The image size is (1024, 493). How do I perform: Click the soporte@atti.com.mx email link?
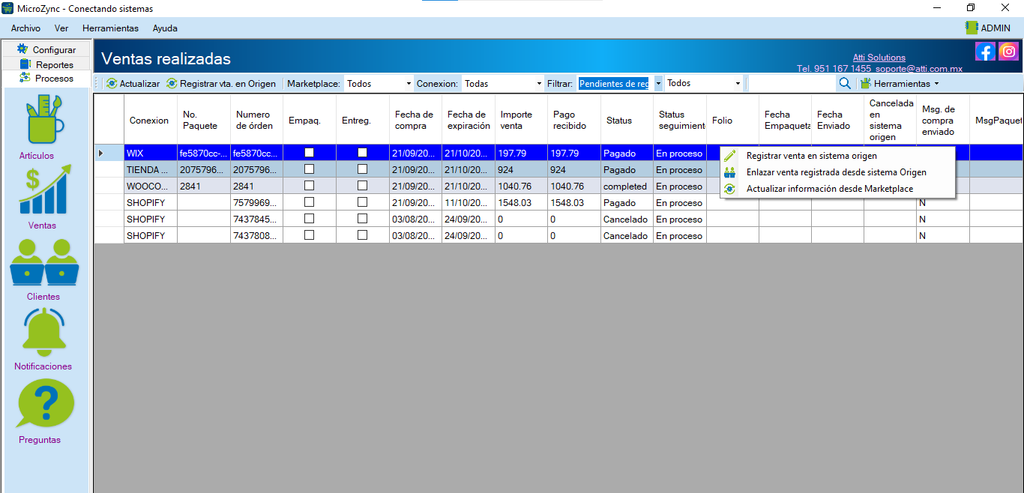(x=919, y=68)
